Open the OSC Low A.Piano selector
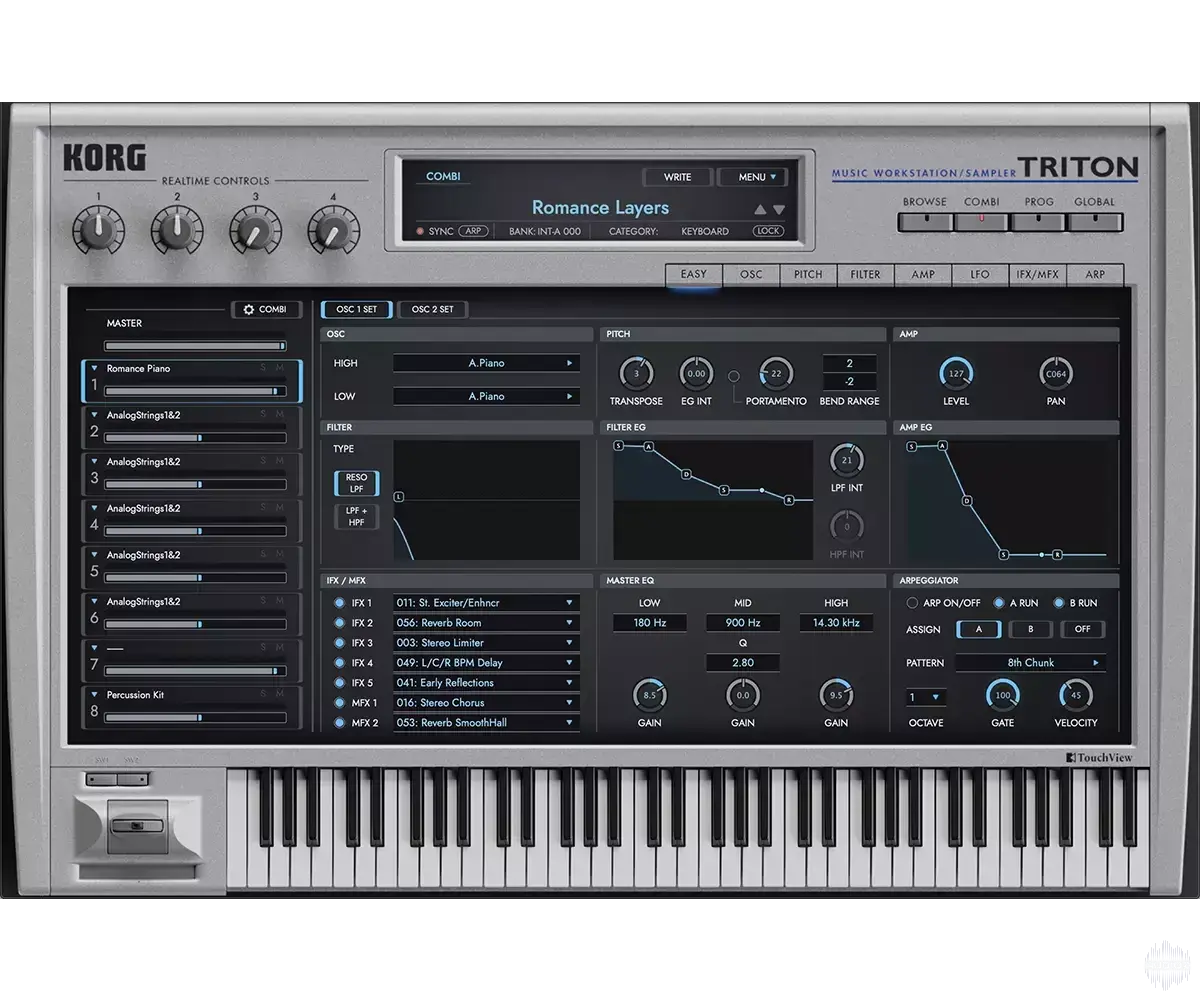The height and width of the screenshot is (1000, 1200). [x=486, y=396]
